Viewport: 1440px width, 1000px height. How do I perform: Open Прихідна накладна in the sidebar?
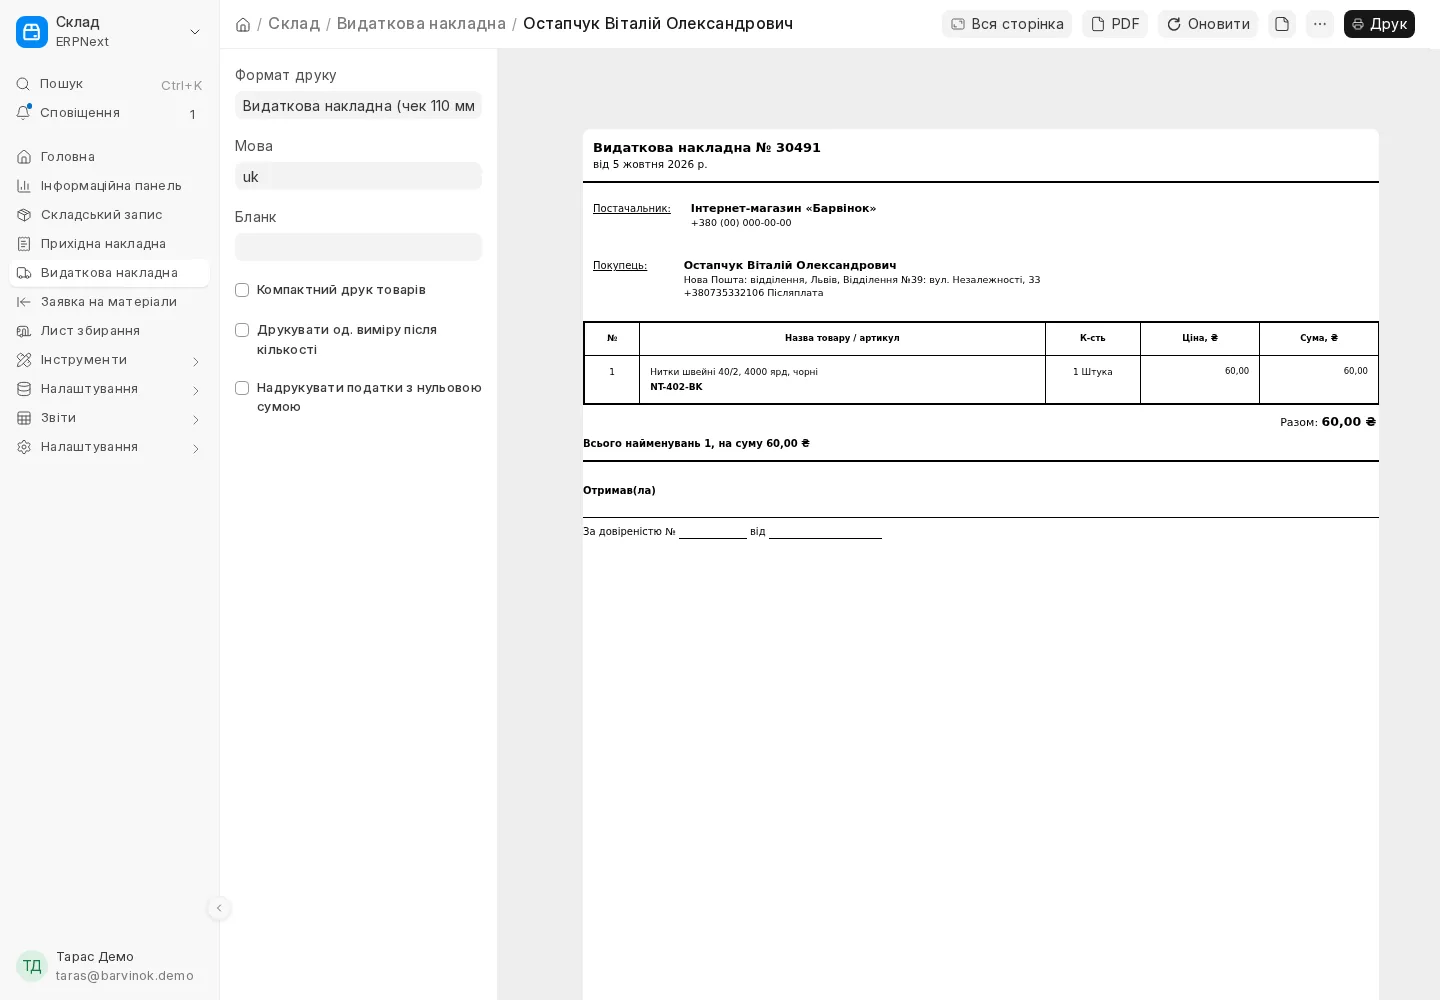(110, 244)
